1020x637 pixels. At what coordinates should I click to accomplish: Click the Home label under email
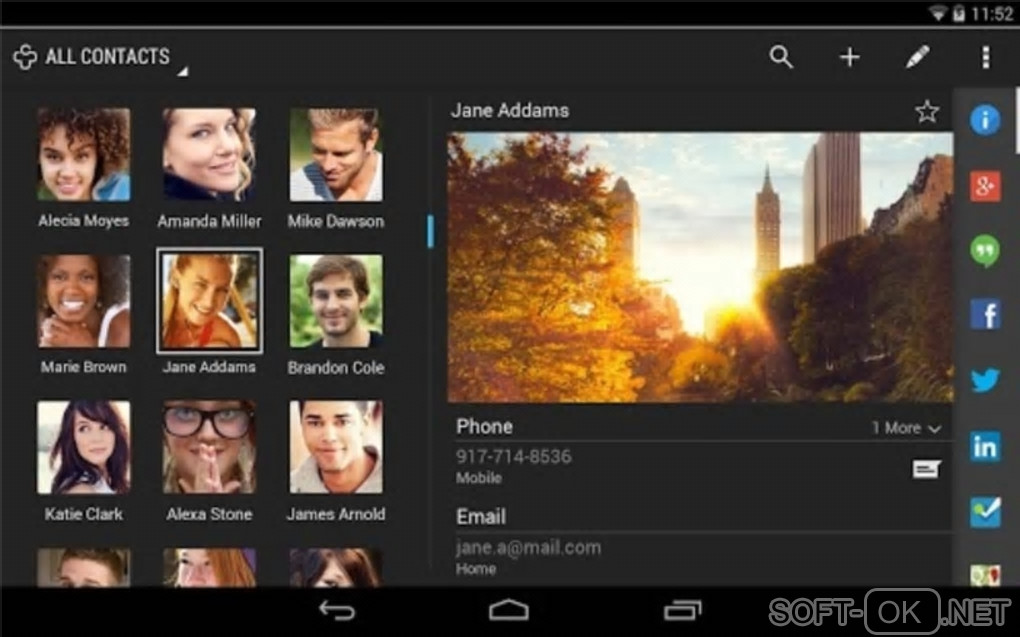476,569
